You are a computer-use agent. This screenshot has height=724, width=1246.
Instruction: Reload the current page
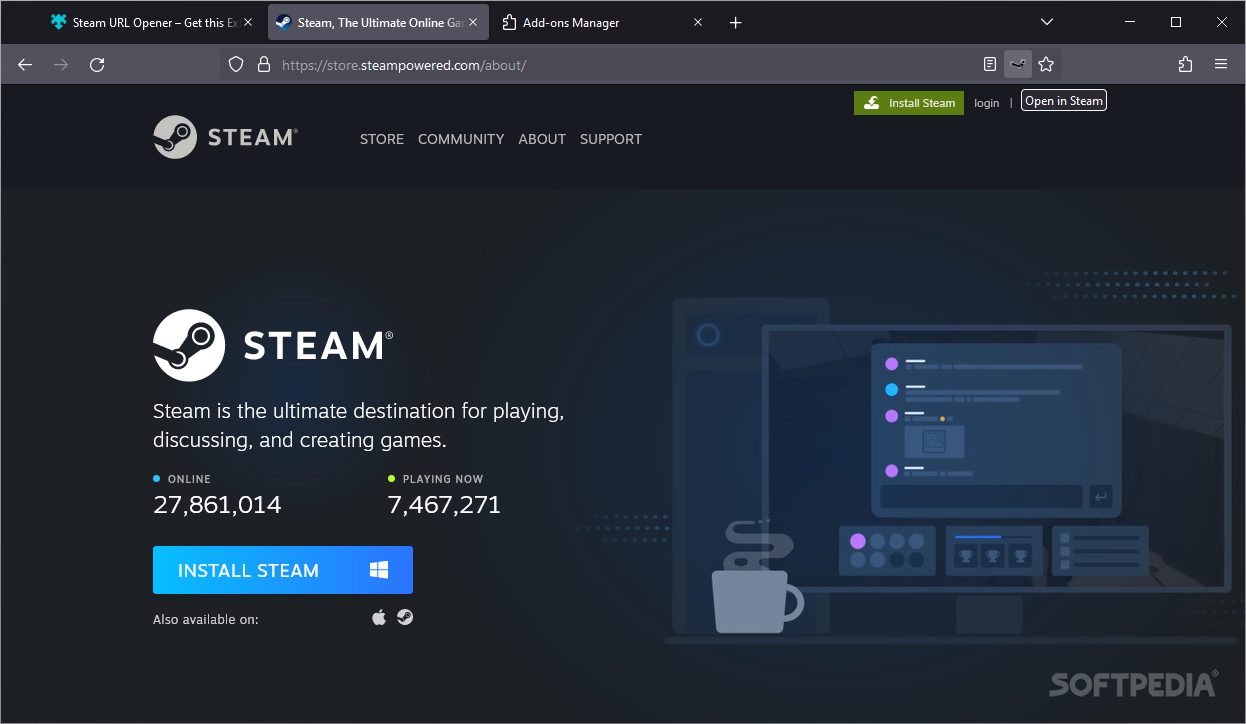[97, 64]
